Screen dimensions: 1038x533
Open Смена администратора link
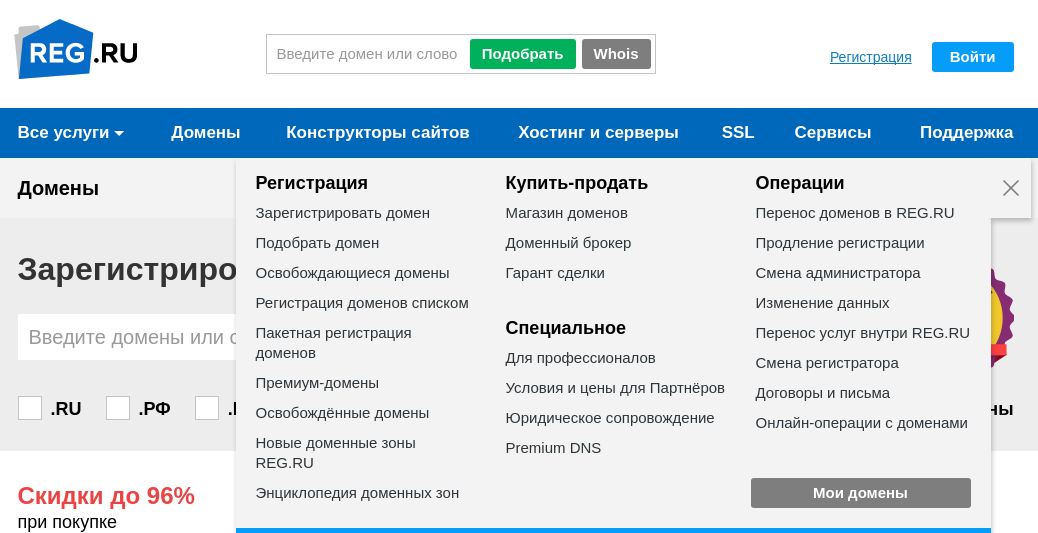click(838, 273)
